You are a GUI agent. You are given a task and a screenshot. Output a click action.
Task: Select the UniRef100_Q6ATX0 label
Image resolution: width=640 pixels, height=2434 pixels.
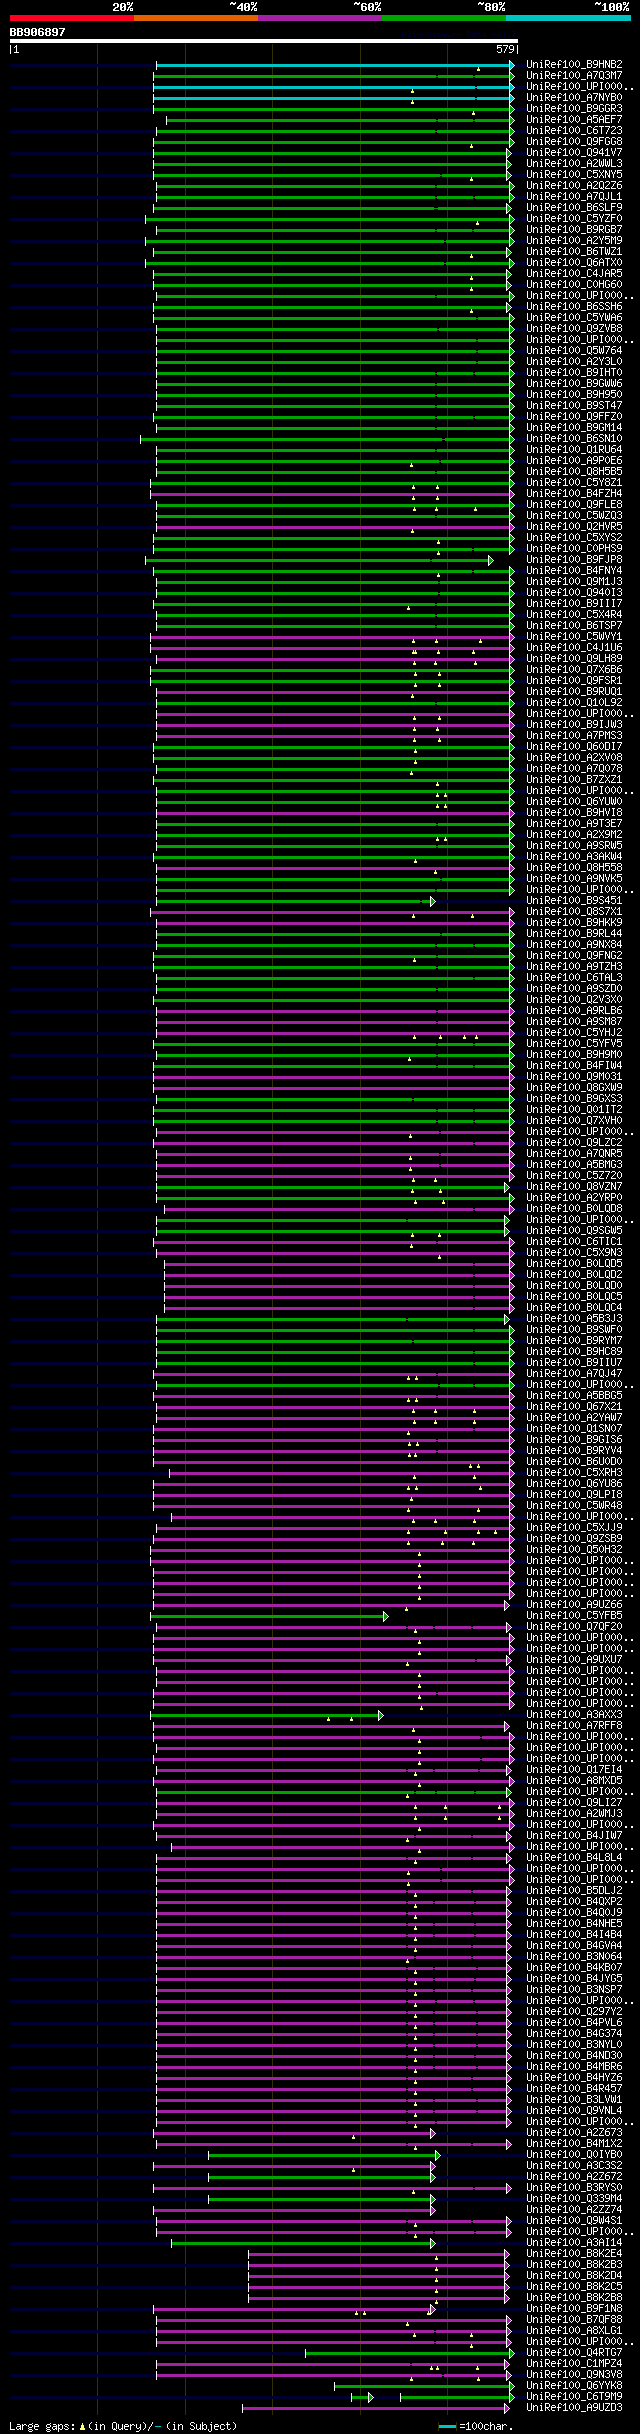(574, 263)
